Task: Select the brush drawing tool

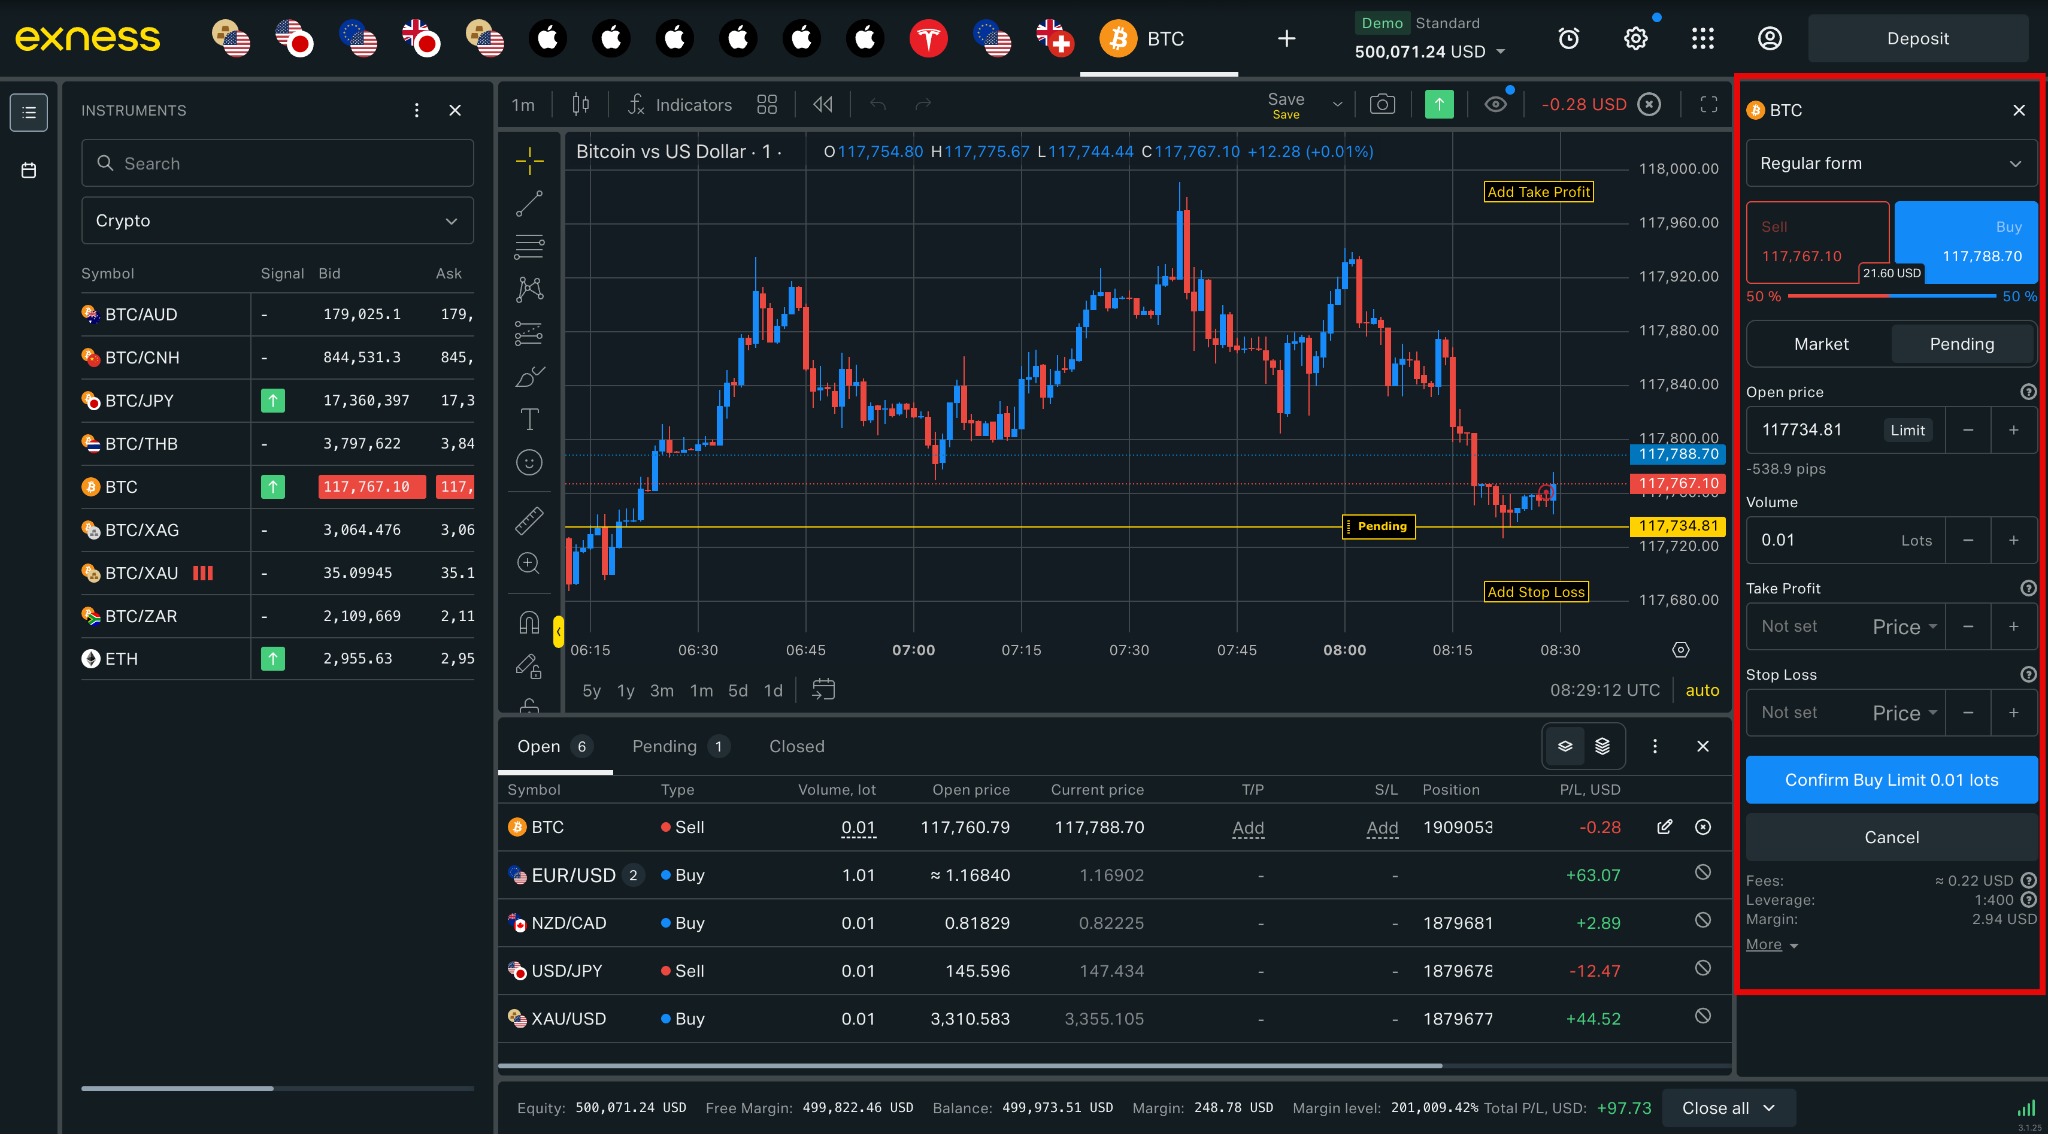Action: 529,376
